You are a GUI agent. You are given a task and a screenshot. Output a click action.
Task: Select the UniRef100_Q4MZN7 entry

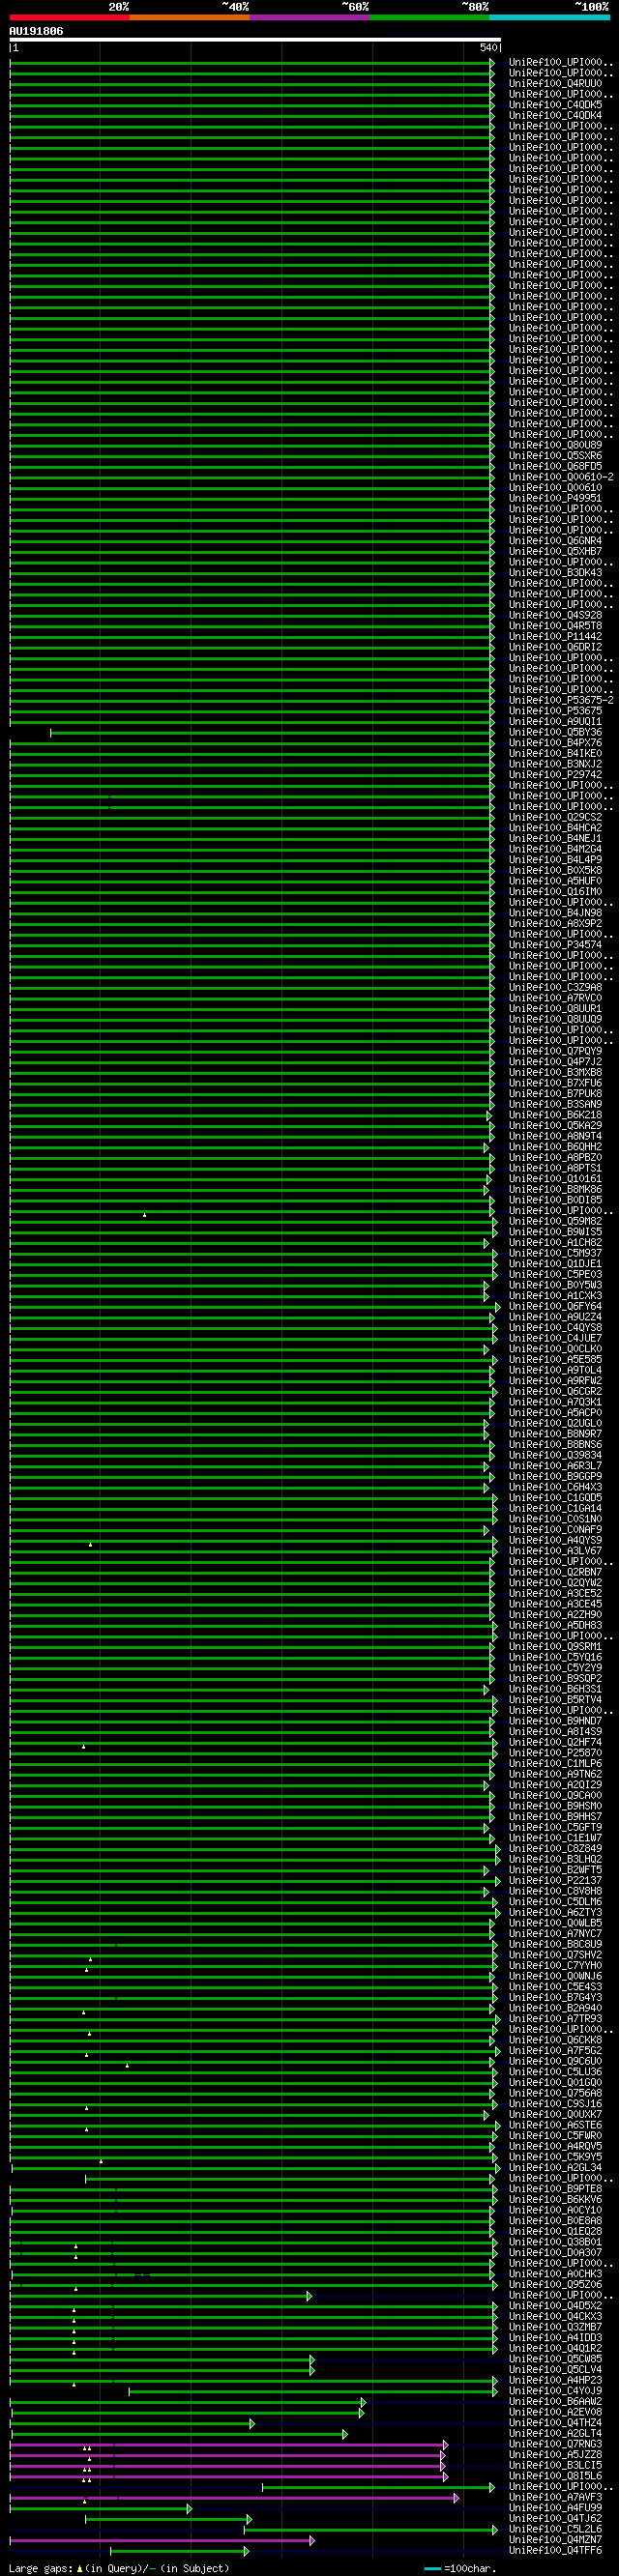tap(555, 2540)
